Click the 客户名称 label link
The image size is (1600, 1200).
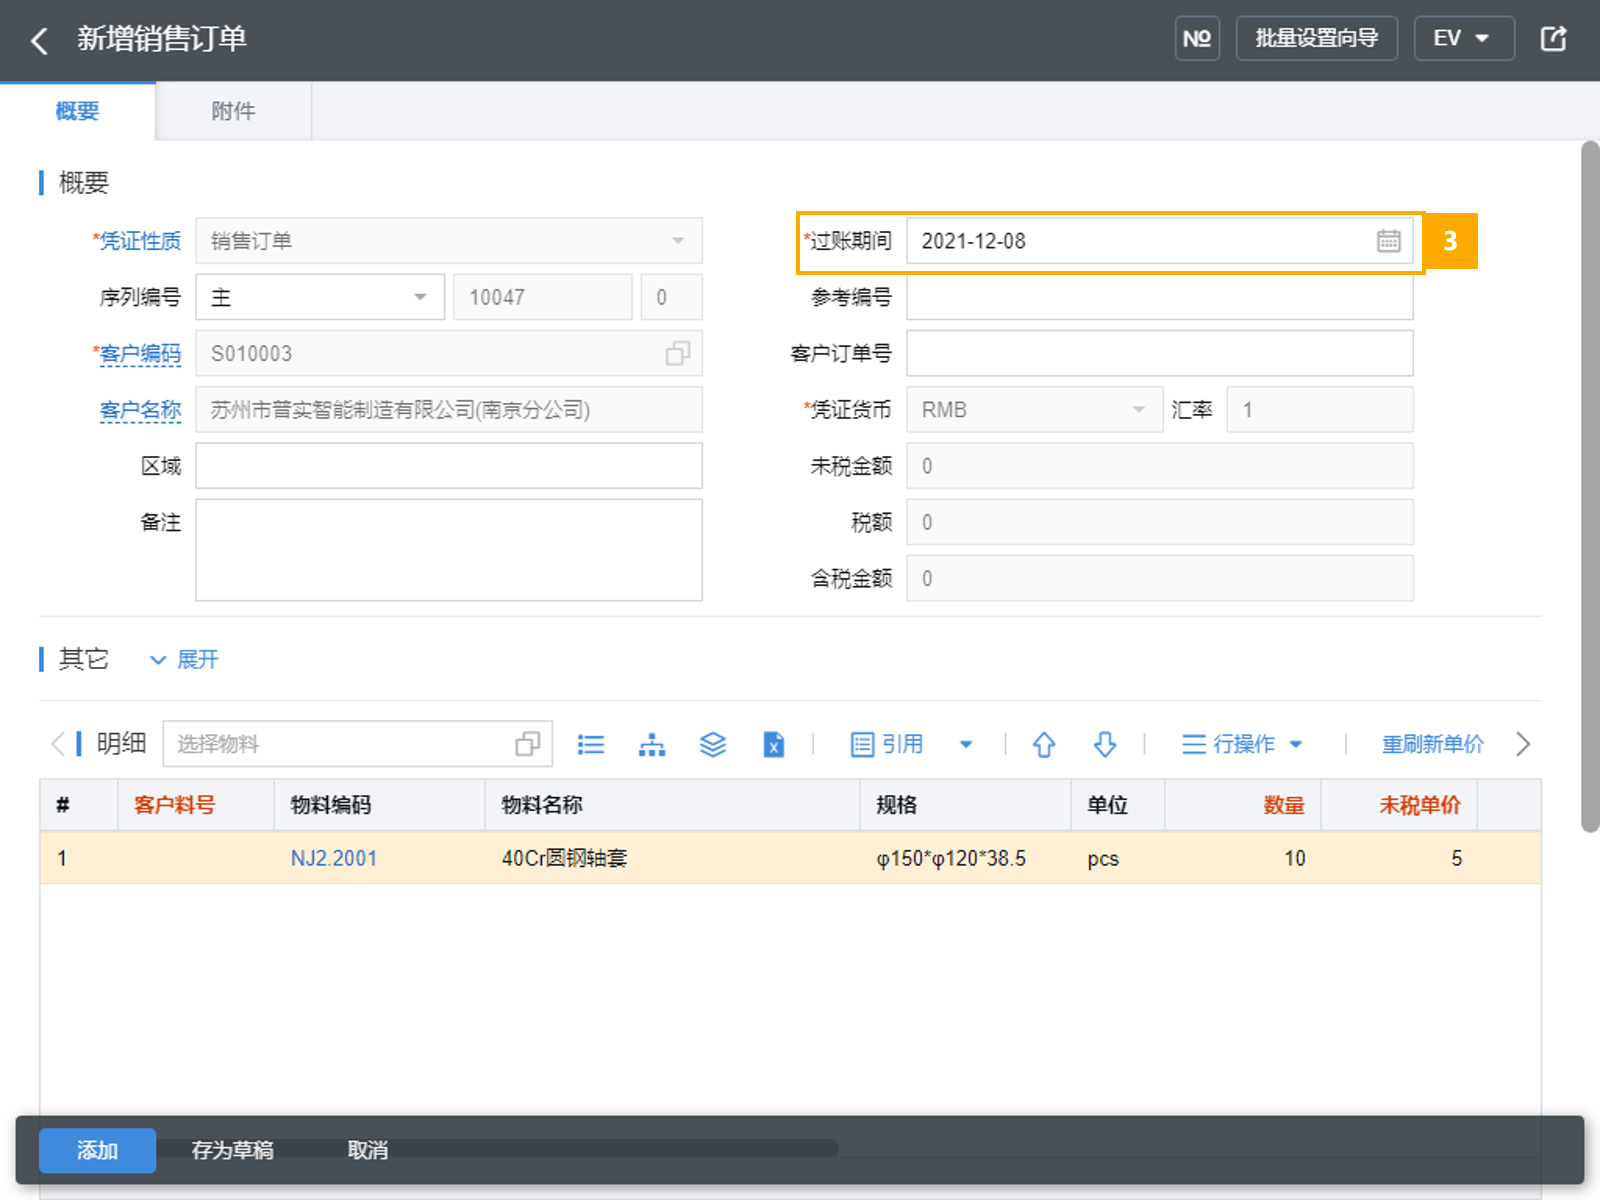tap(140, 410)
